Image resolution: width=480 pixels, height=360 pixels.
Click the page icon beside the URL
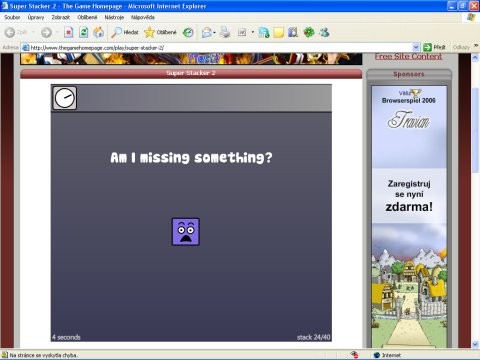pos(25,48)
